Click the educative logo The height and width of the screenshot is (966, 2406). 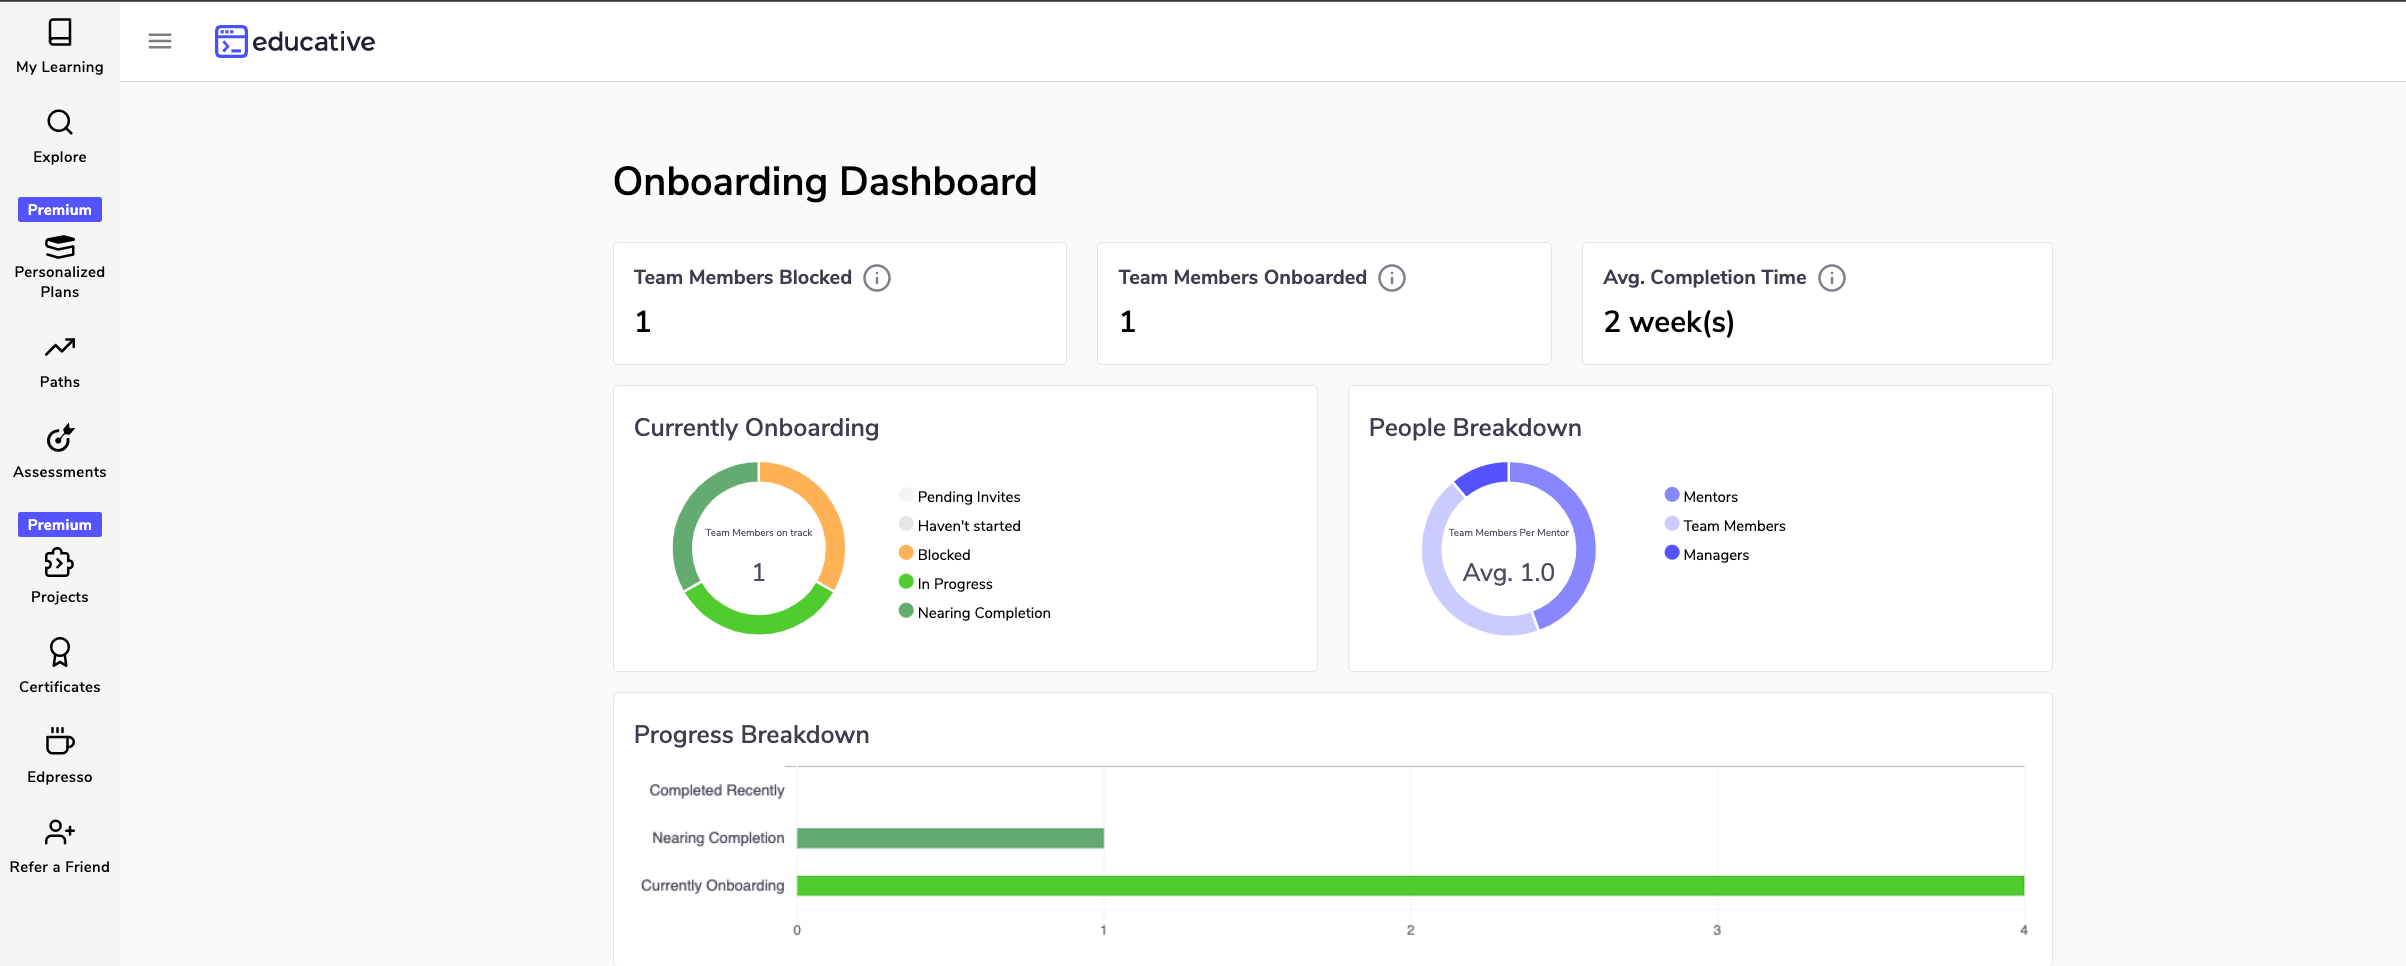tap(293, 41)
